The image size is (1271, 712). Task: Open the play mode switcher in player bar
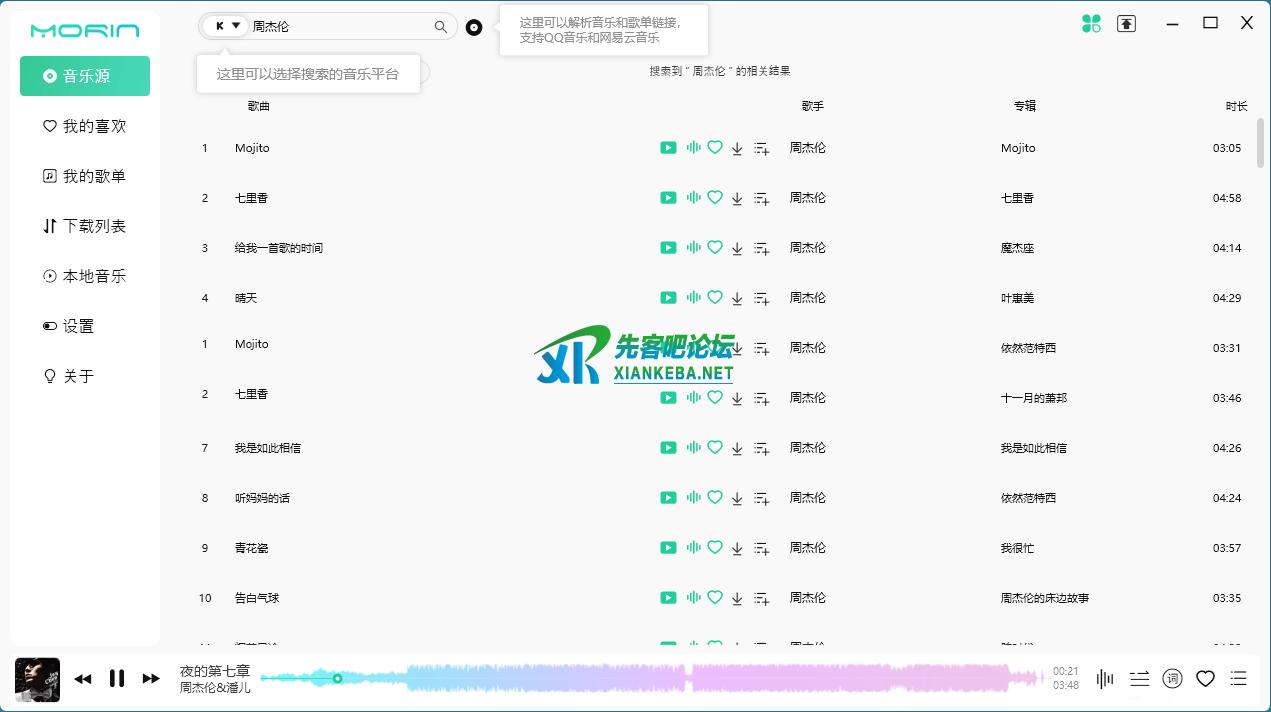[x=1139, y=679]
